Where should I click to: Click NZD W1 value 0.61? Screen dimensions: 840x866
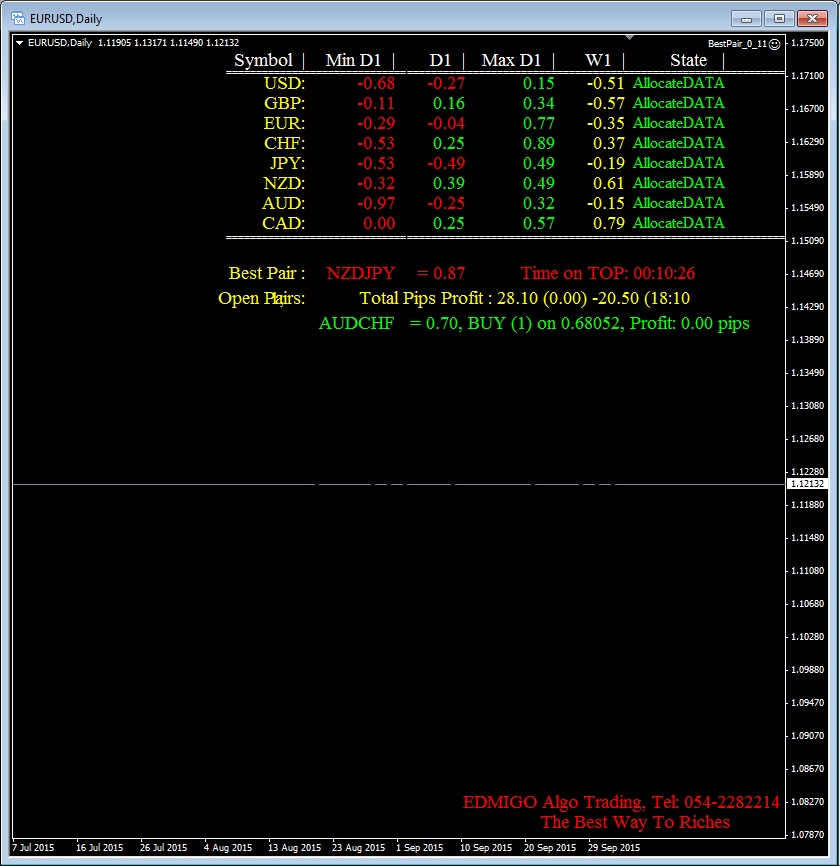pyautogui.click(x=608, y=183)
